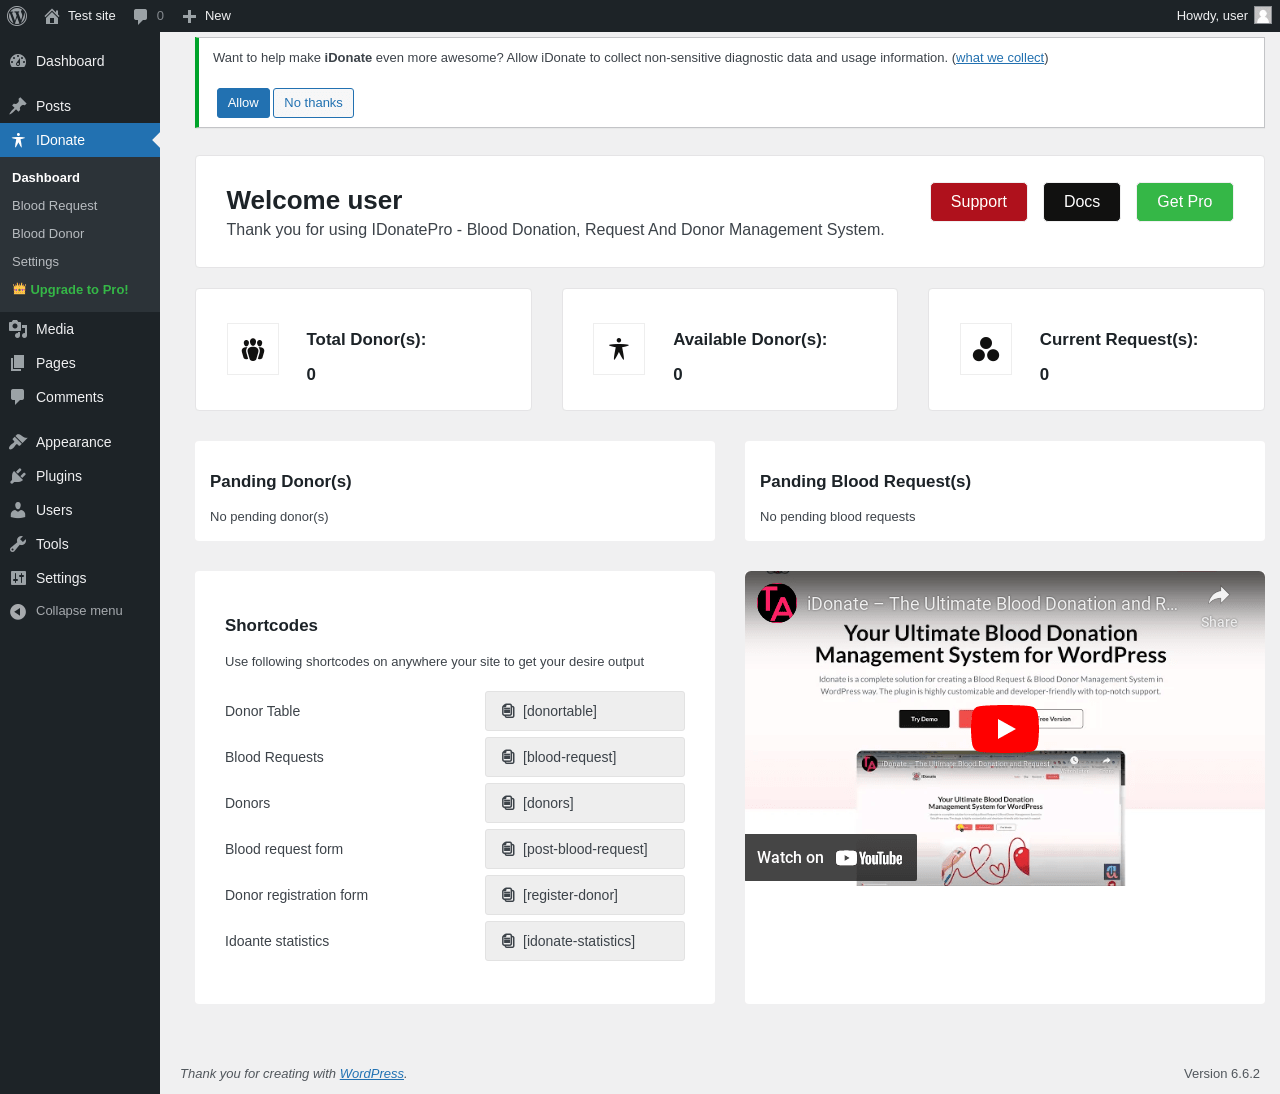This screenshot has height=1094, width=1280.
Task: Click the Available Donors person icon
Action: pos(619,349)
